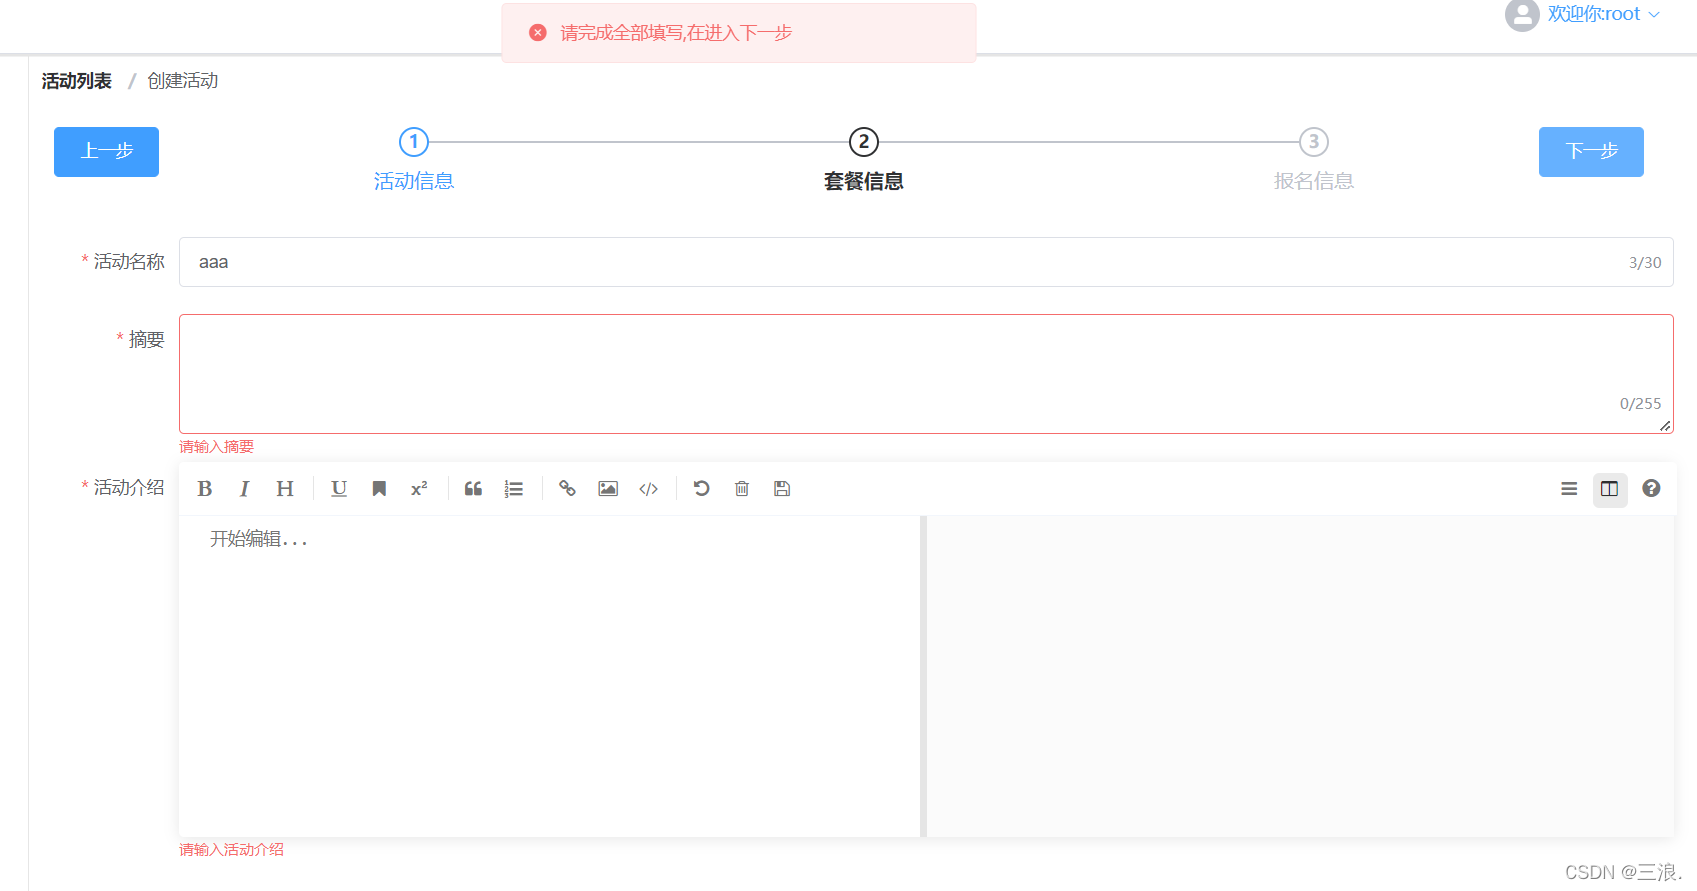Viewport: 1697px width, 891px height.
Task: Apply underline formatting in editor toolbar
Action: click(x=339, y=488)
